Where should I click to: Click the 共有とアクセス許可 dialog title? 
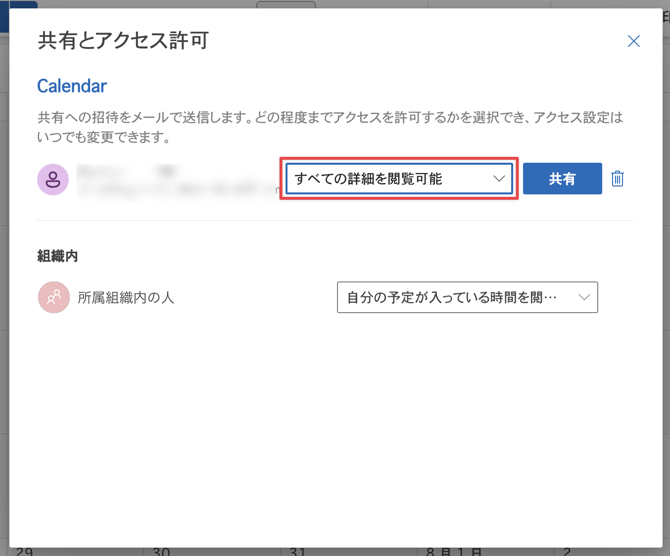pyautogui.click(x=123, y=41)
